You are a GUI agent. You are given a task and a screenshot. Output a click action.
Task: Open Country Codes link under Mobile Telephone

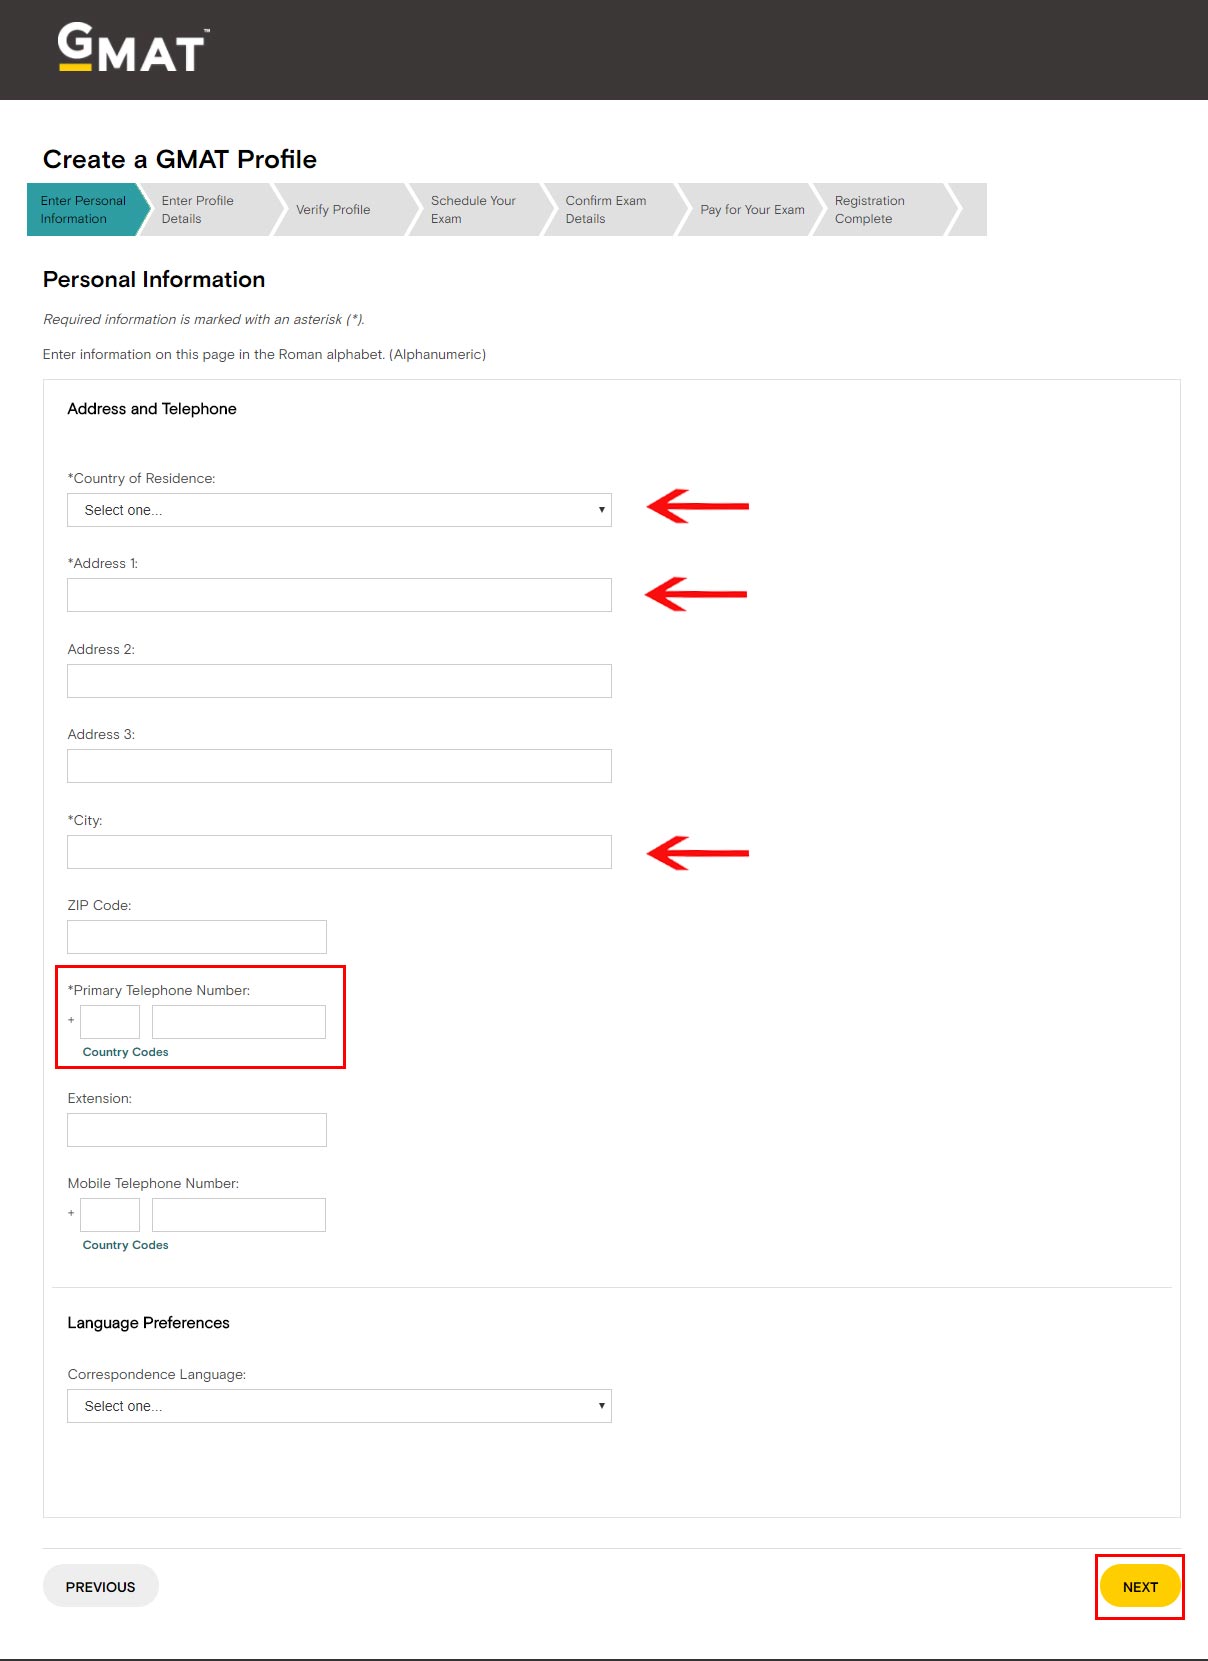tap(125, 1245)
